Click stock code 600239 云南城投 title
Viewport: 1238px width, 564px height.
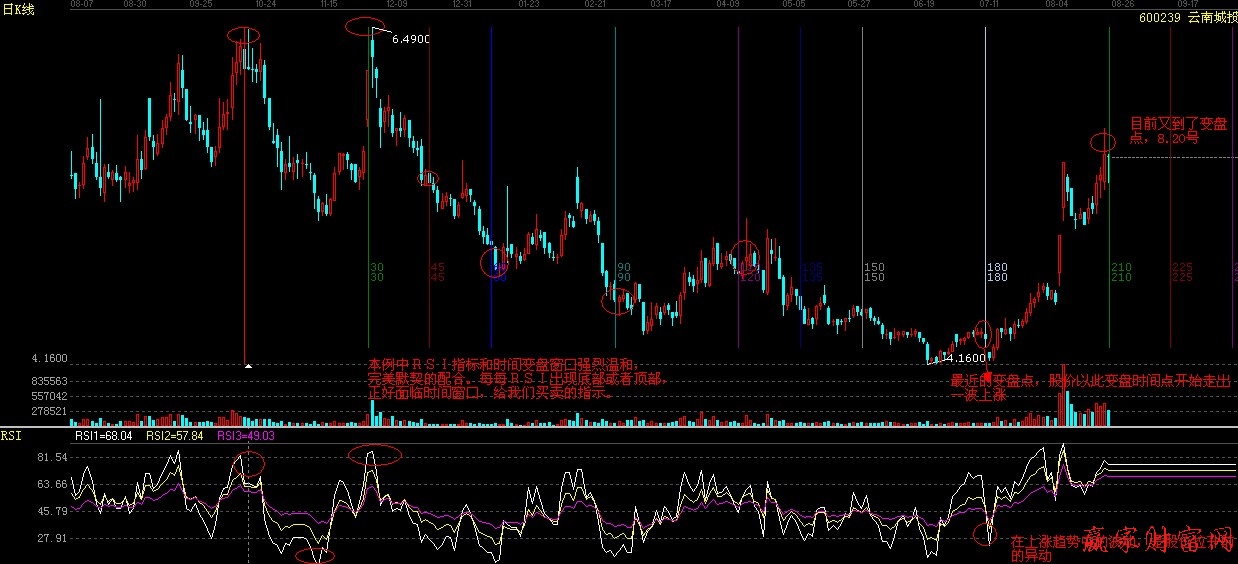(x=1186, y=18)
